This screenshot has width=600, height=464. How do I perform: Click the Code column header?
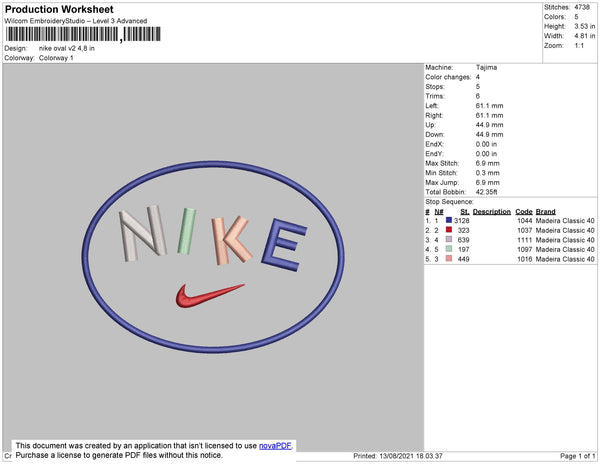pyautogui.click(x=524, y=212)
